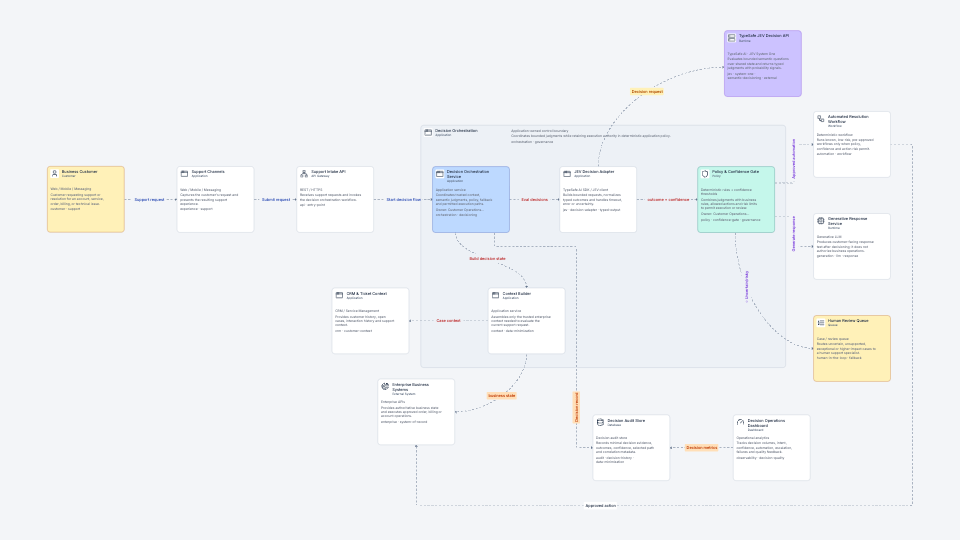Screen dimensions: 960x540
Task: Click the 'Enterprise Business Systems' node title
Action: [x=410, y=387]
